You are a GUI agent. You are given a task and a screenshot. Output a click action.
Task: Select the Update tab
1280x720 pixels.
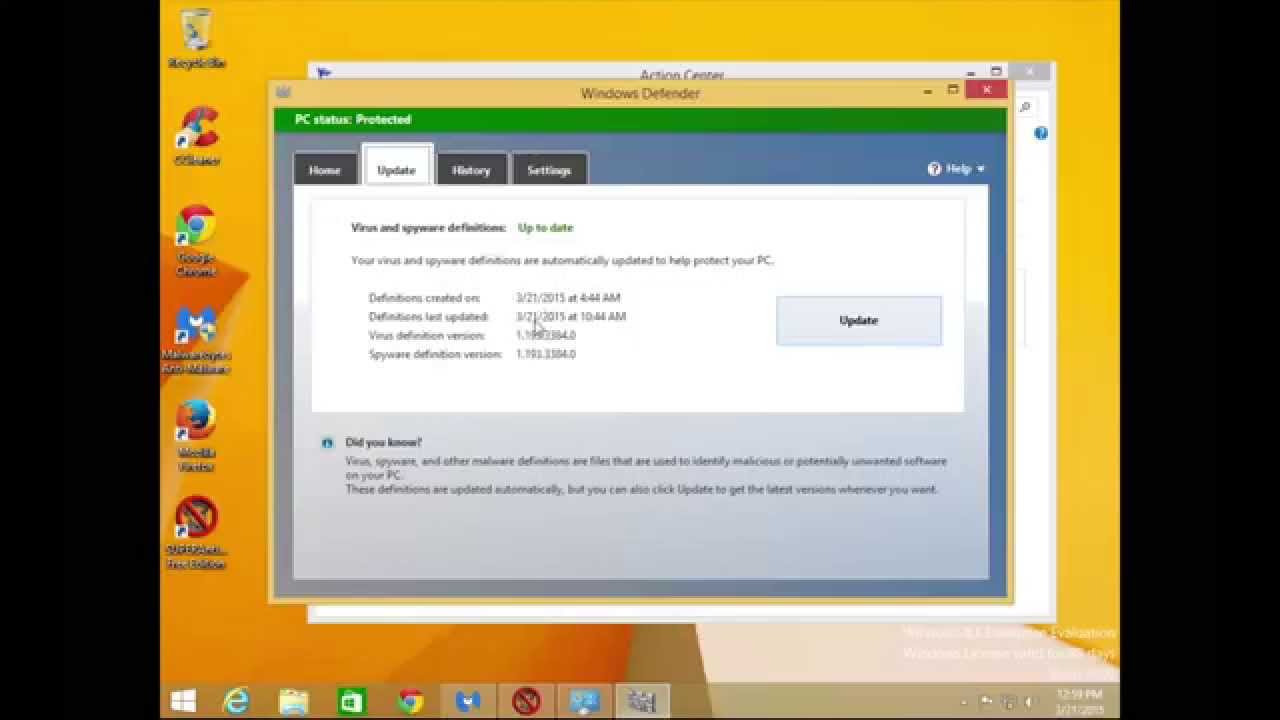[x=396, y=168]
